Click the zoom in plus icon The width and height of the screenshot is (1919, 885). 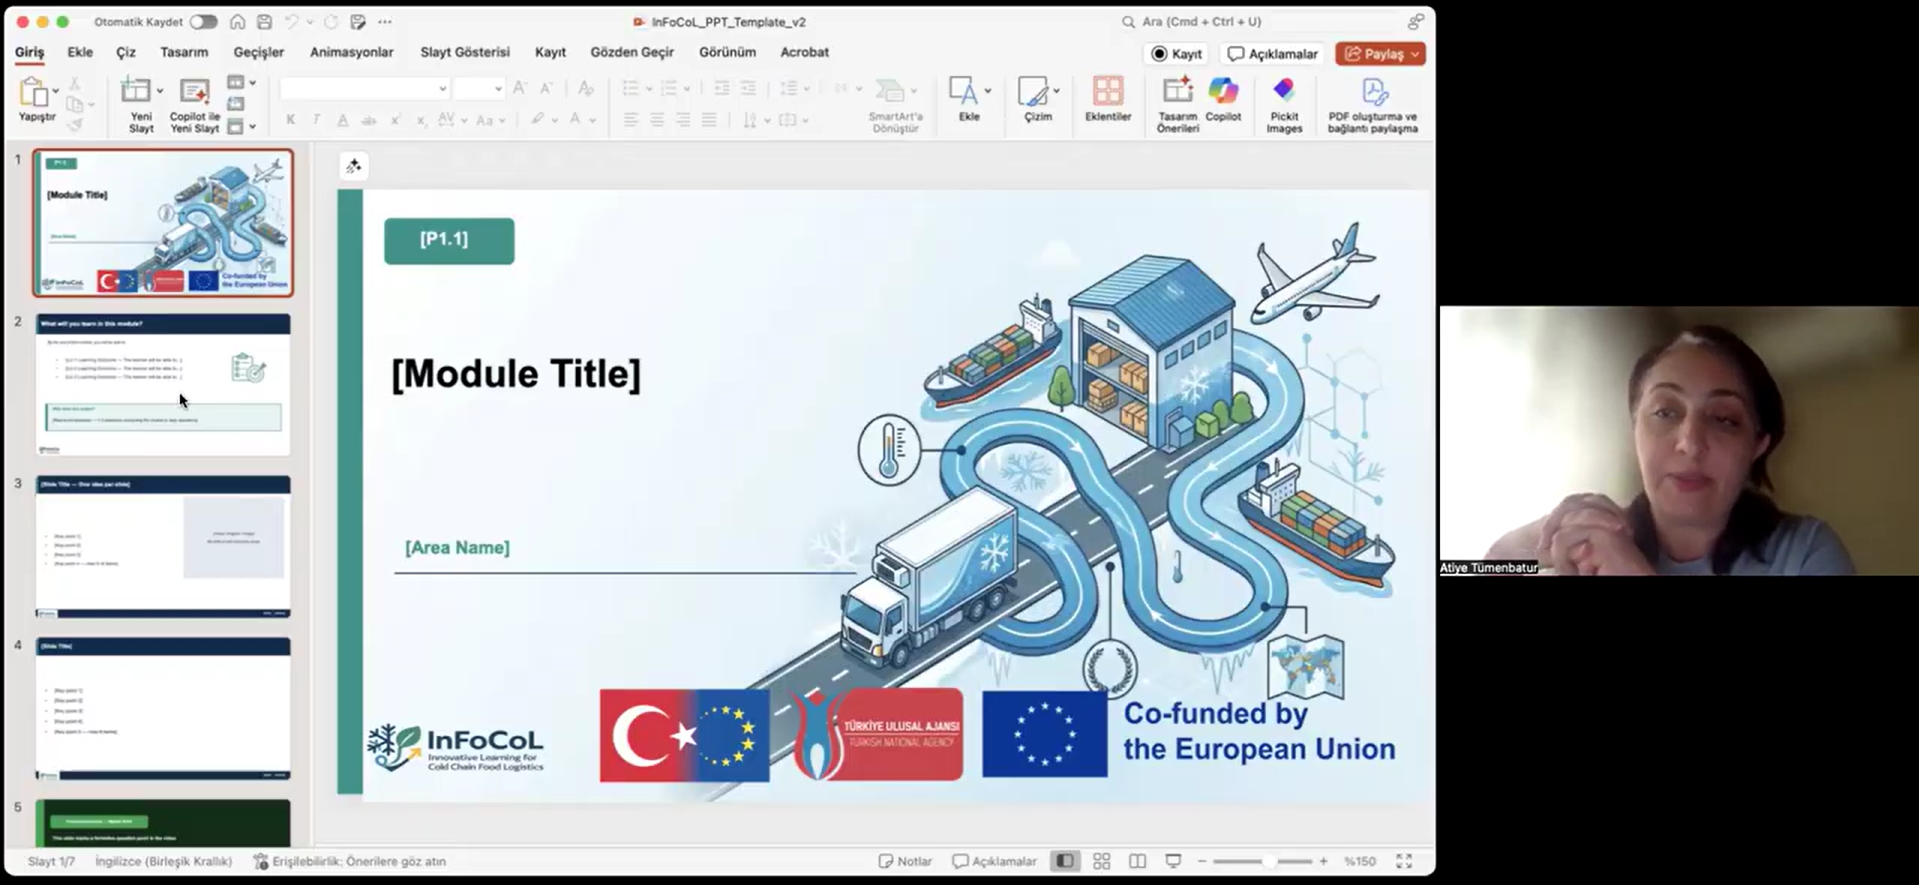pos(1323,861)
